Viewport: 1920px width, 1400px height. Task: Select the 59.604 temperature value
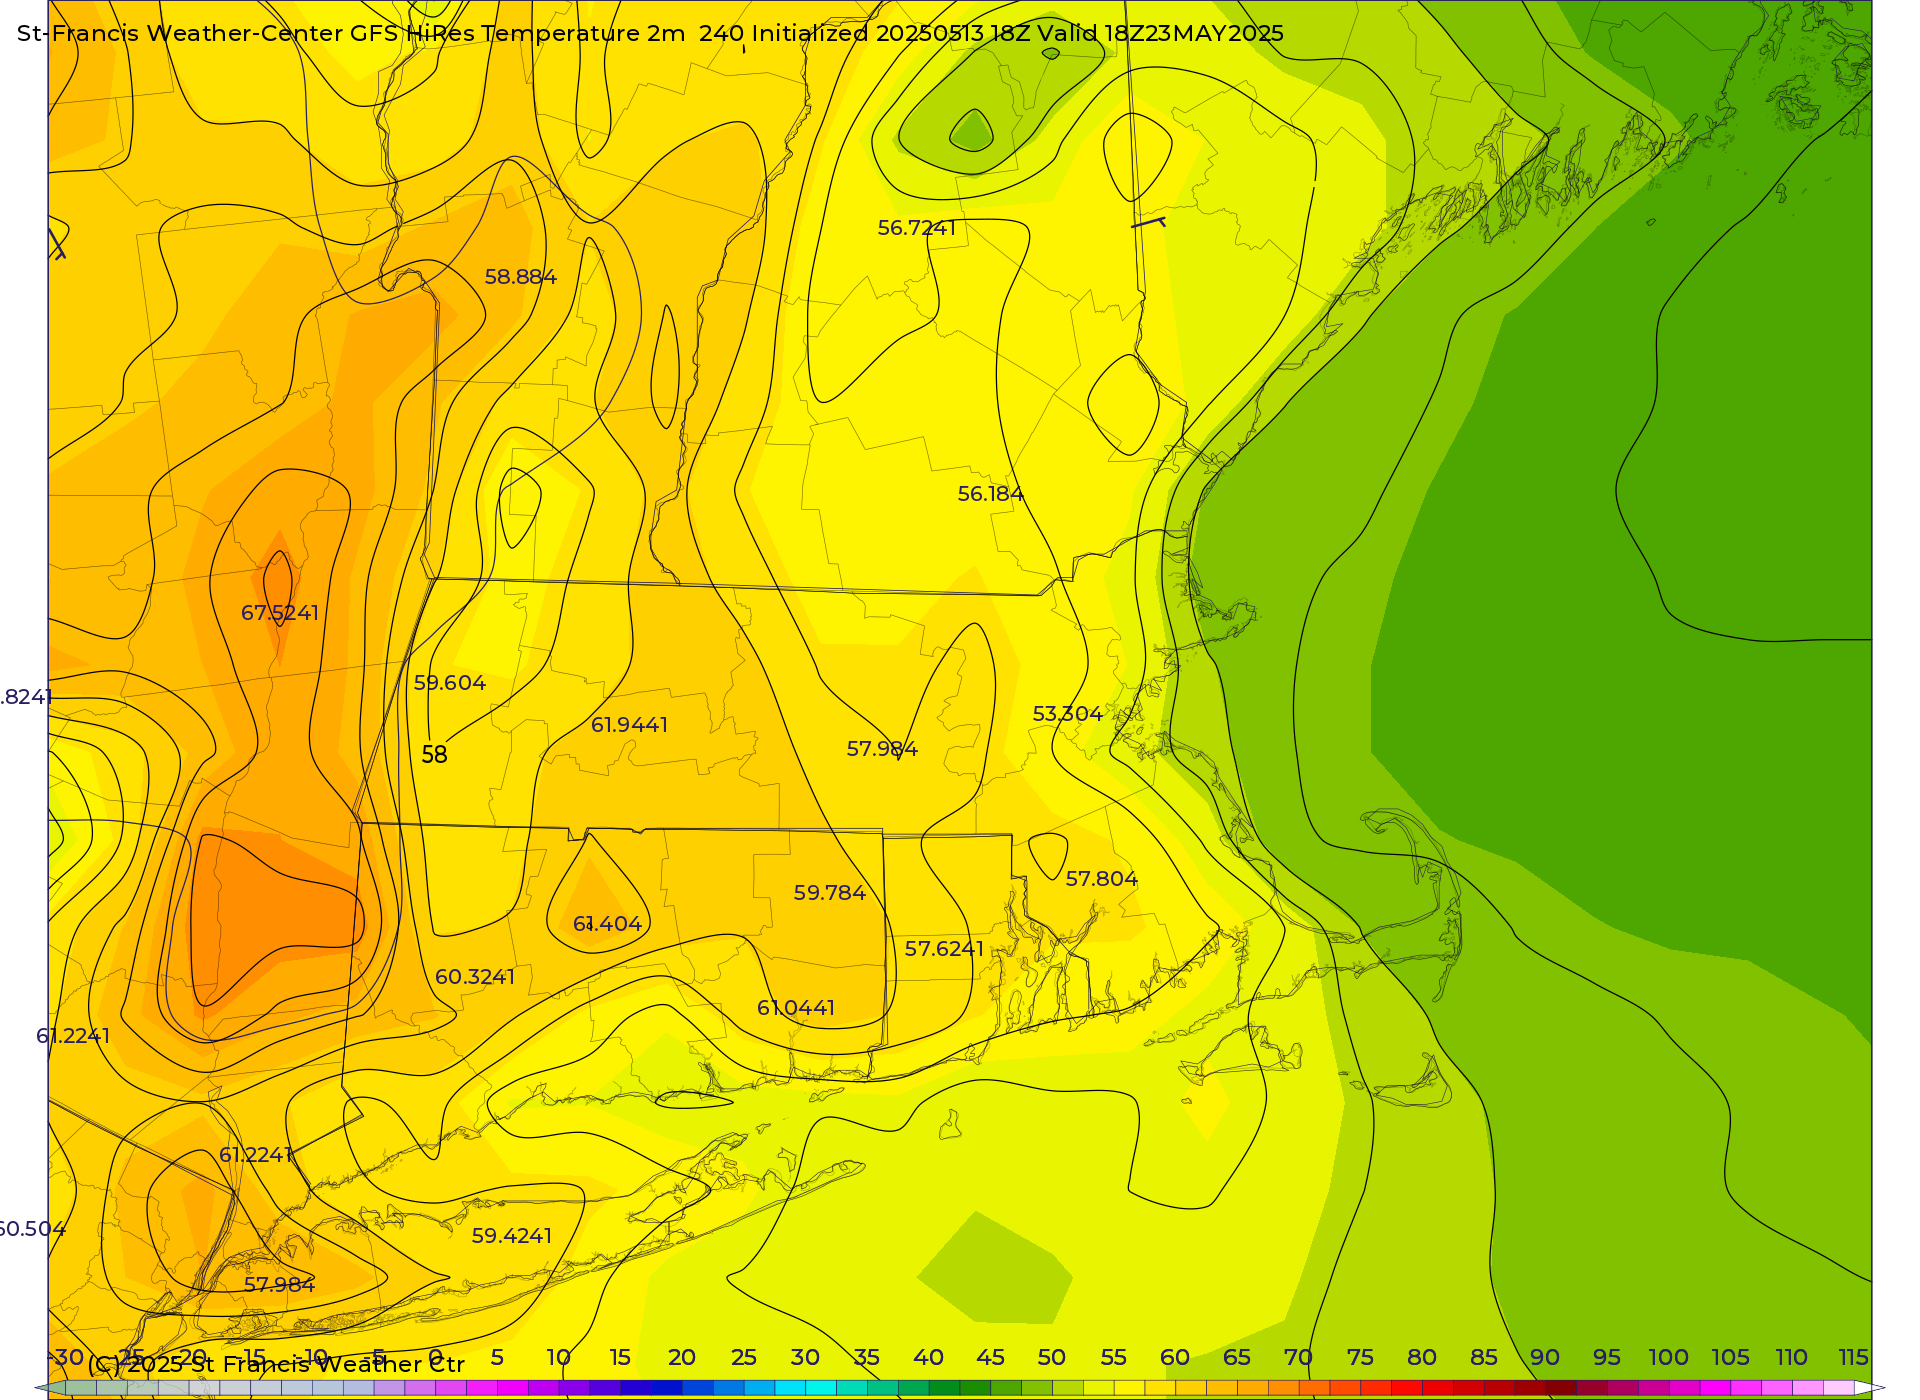[x=450, y=683]
